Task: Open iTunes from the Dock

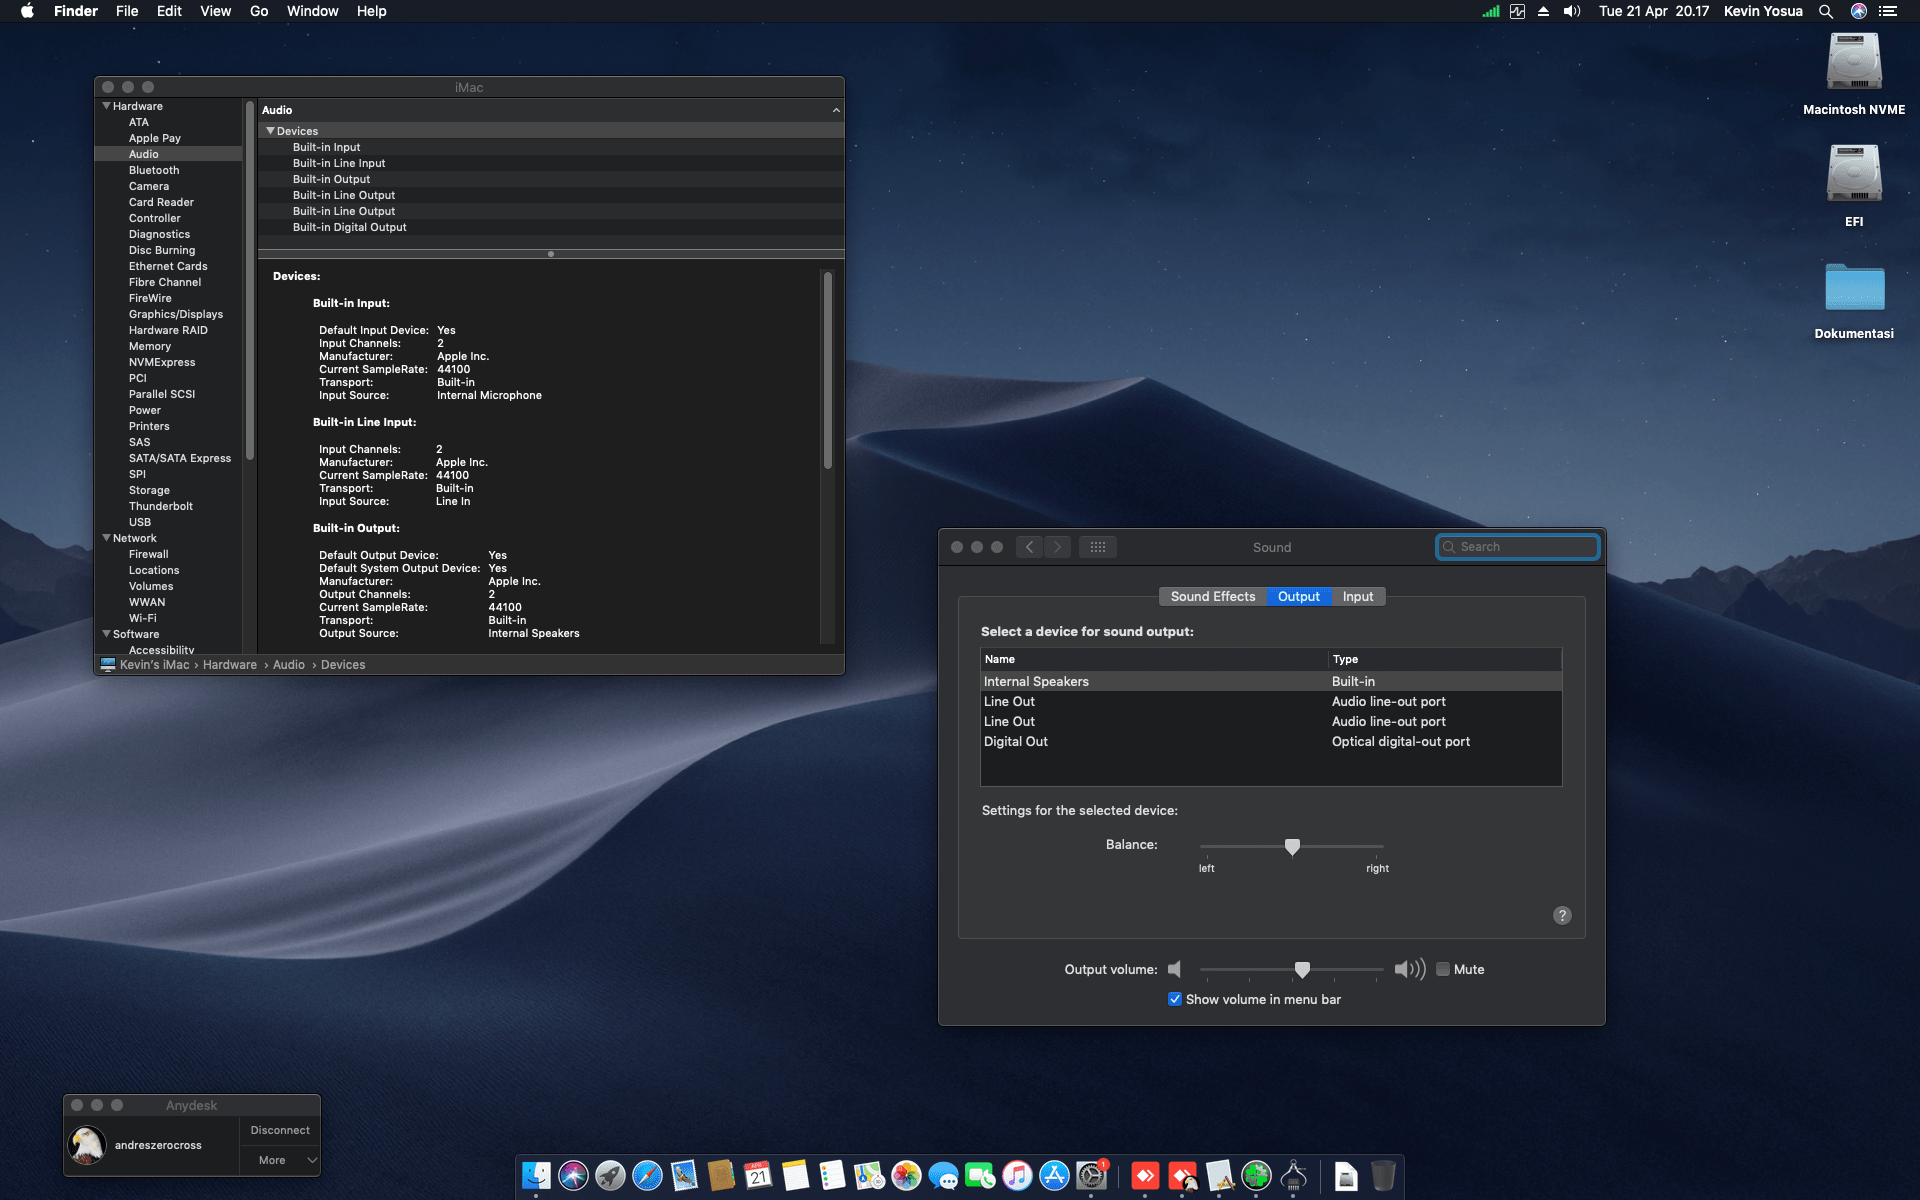Action: coord(1016,1176)
